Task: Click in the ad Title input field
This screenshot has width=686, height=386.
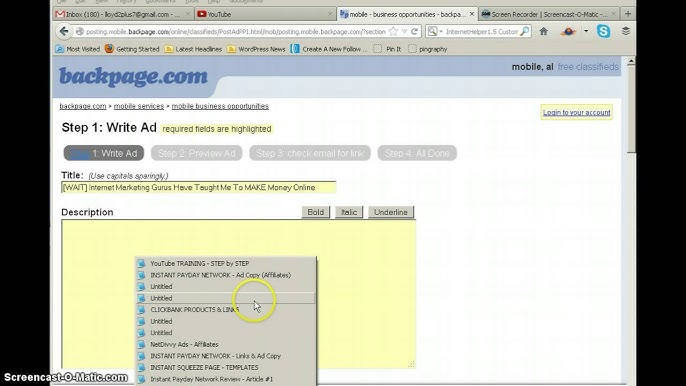Action: pos(199,187)
